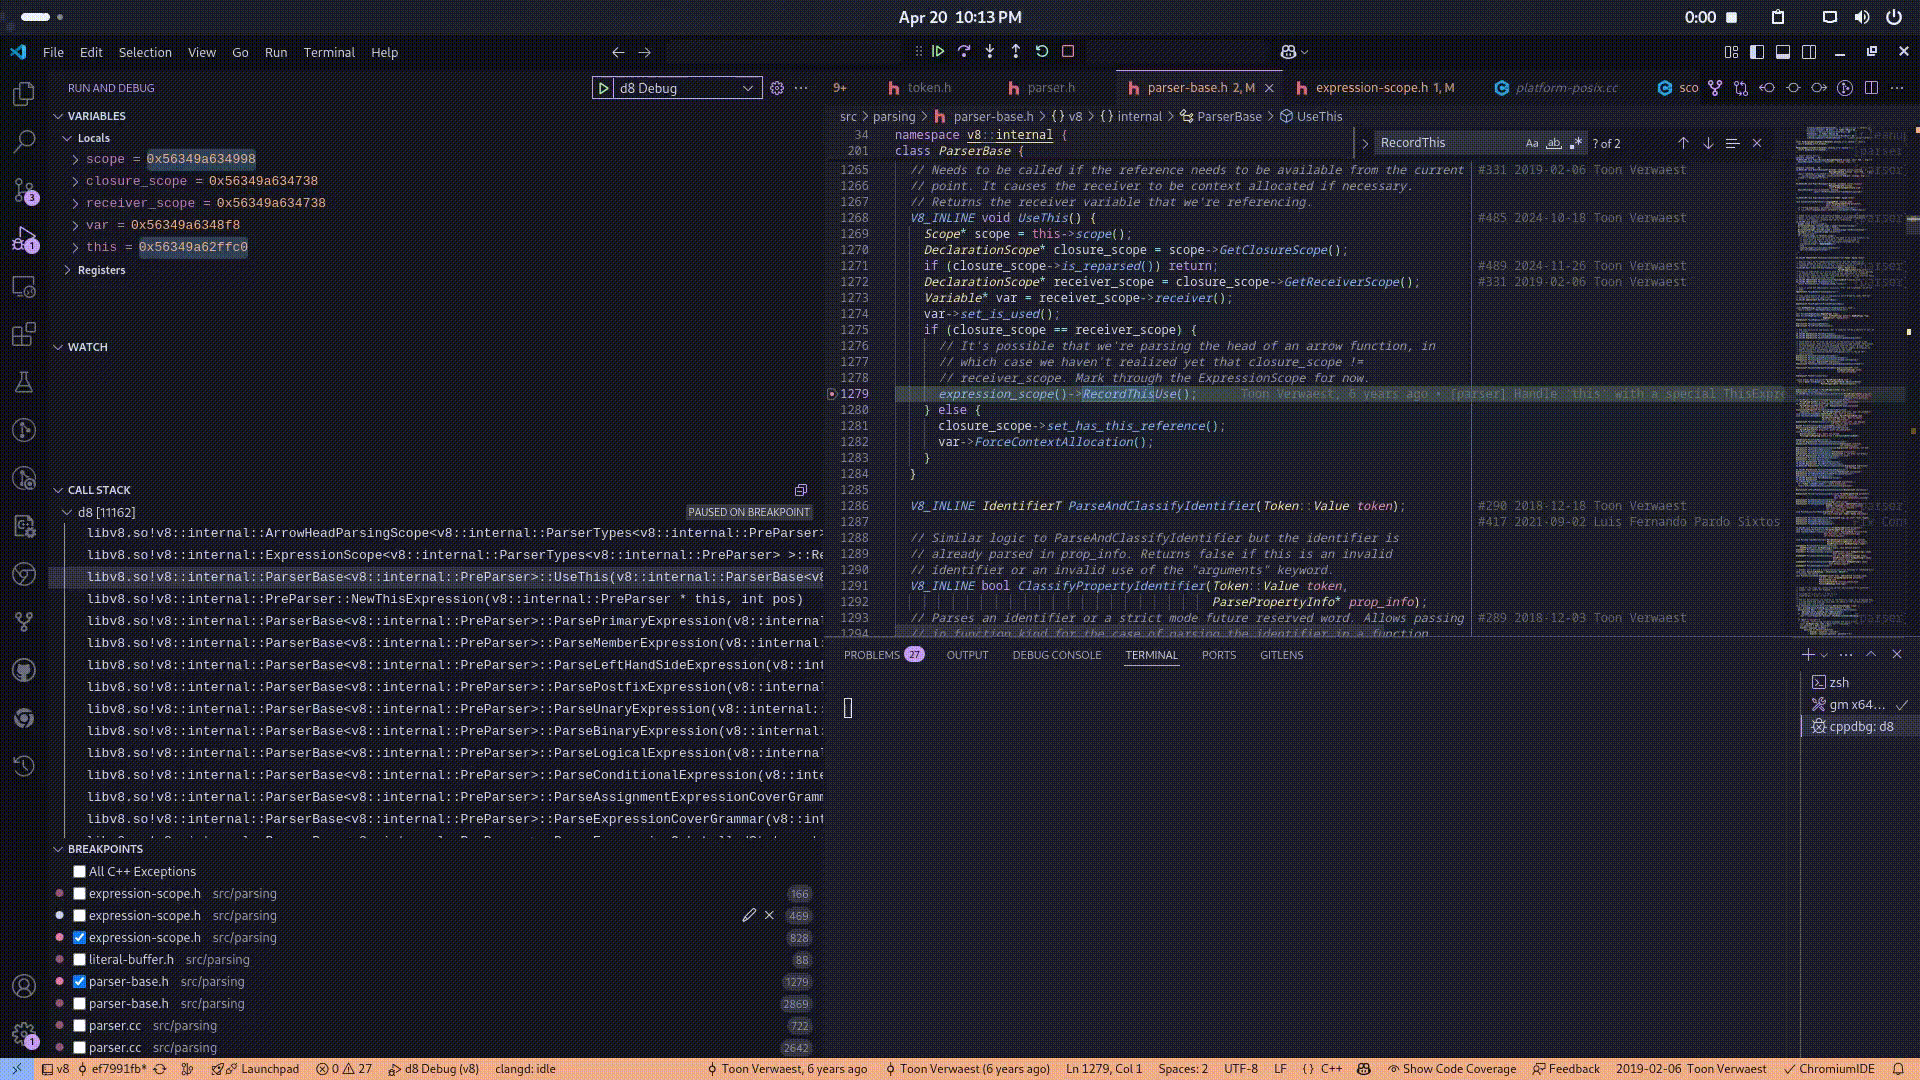Split the editor right
Viewport: 1920px width, 1080px height.
tap(1871, 88)
